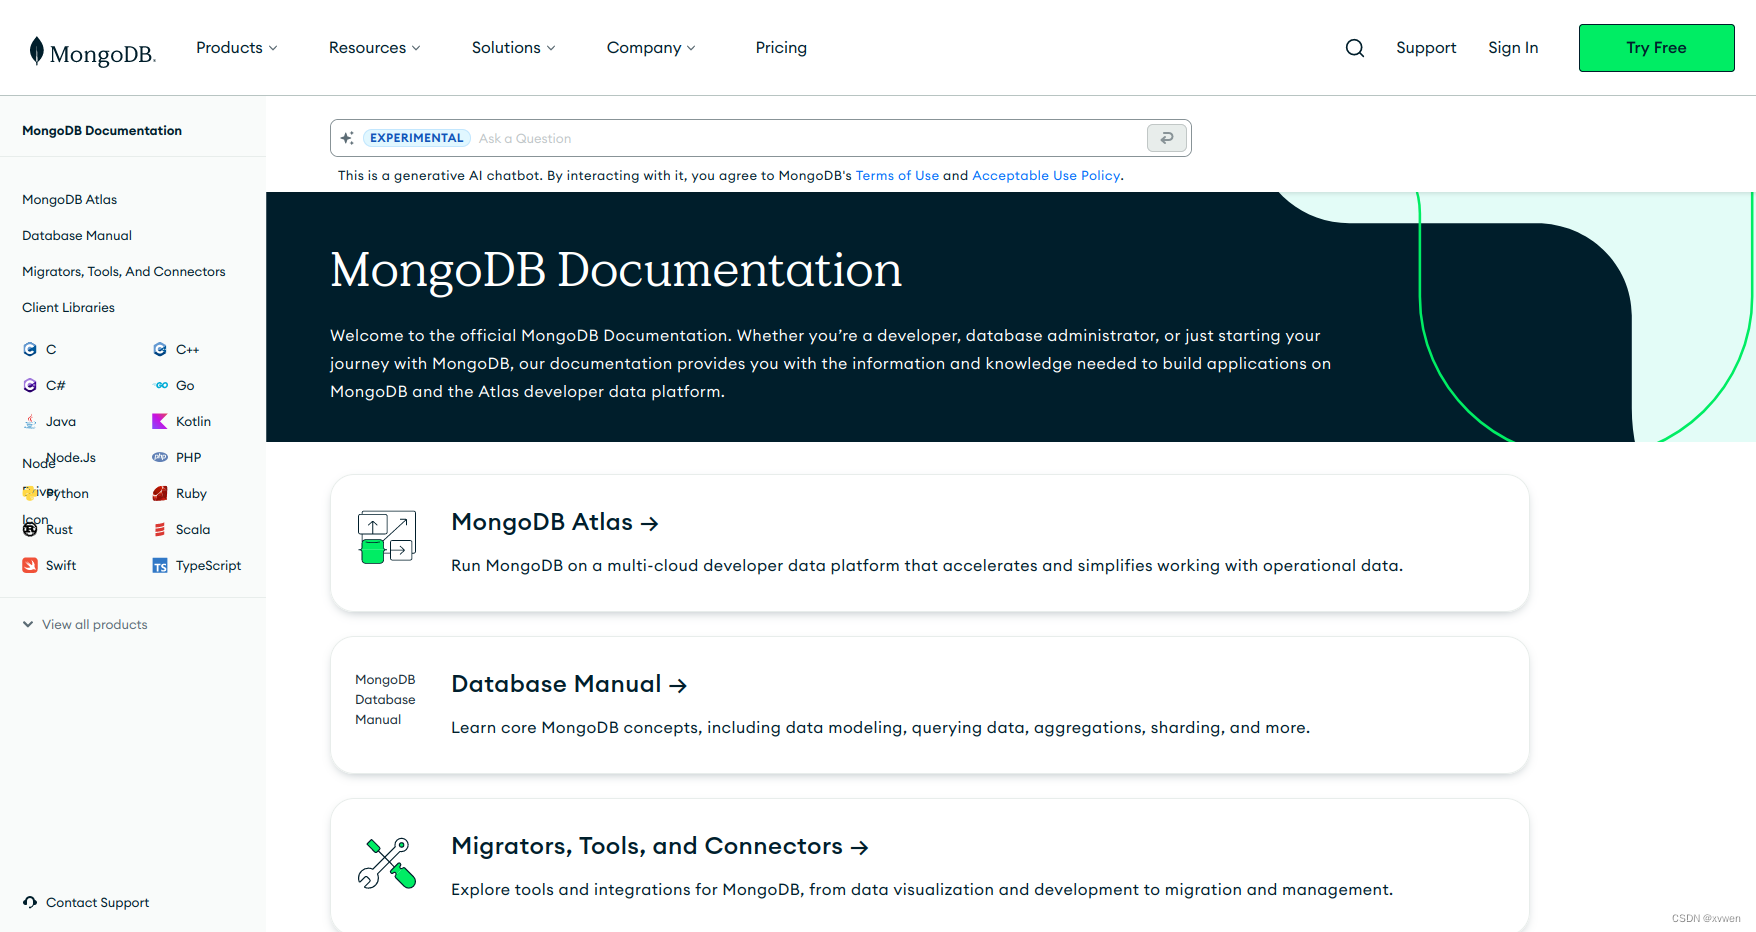Click the wrench and screwdriver tools icon

click(x=387, y=863)
